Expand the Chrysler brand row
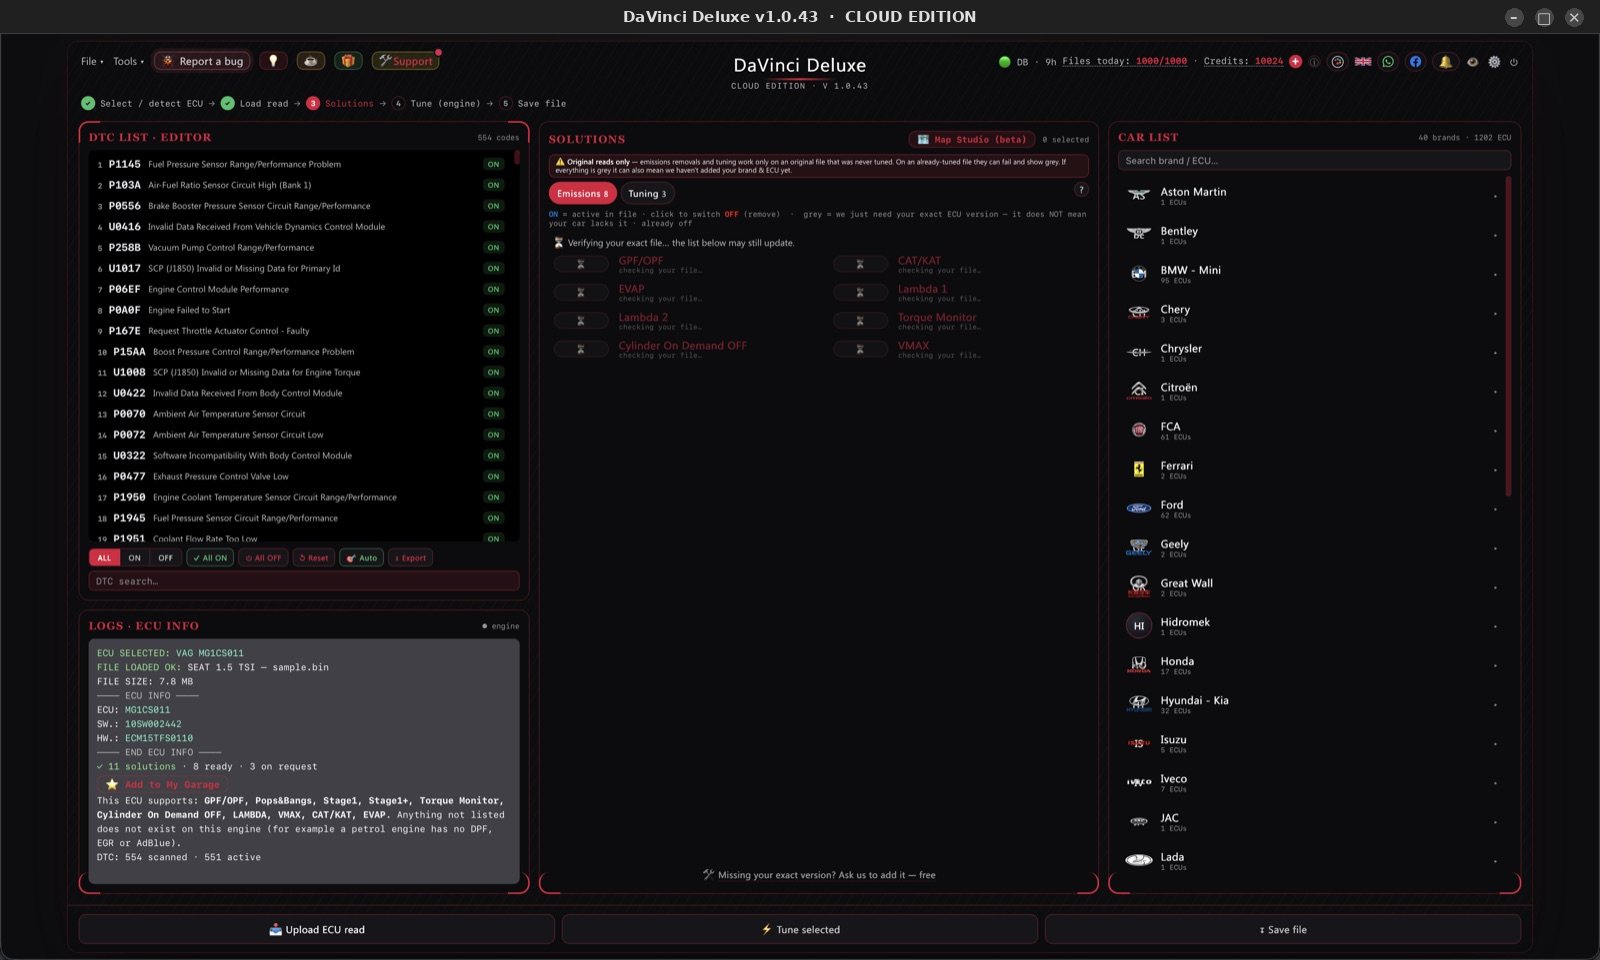The height and width of the screenshot is (960, 1600). point(1312,352)
